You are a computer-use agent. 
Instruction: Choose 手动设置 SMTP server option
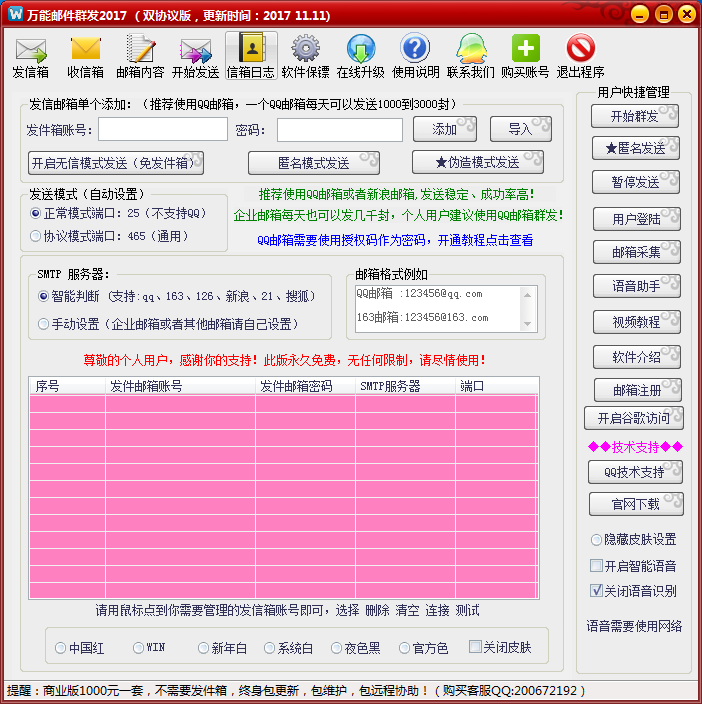(x=43, y=324)
